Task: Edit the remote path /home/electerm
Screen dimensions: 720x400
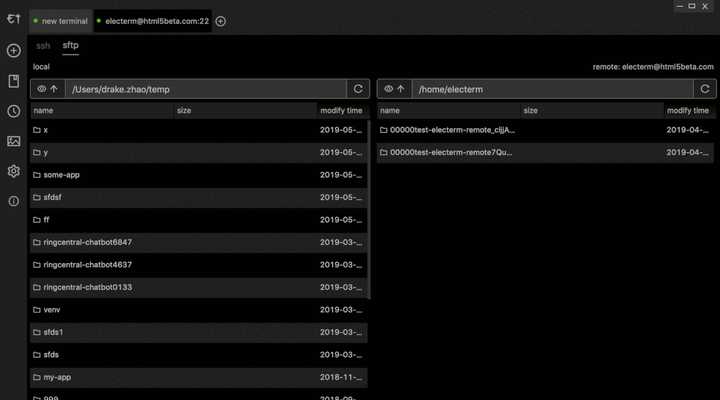Action: coord(552,89)
